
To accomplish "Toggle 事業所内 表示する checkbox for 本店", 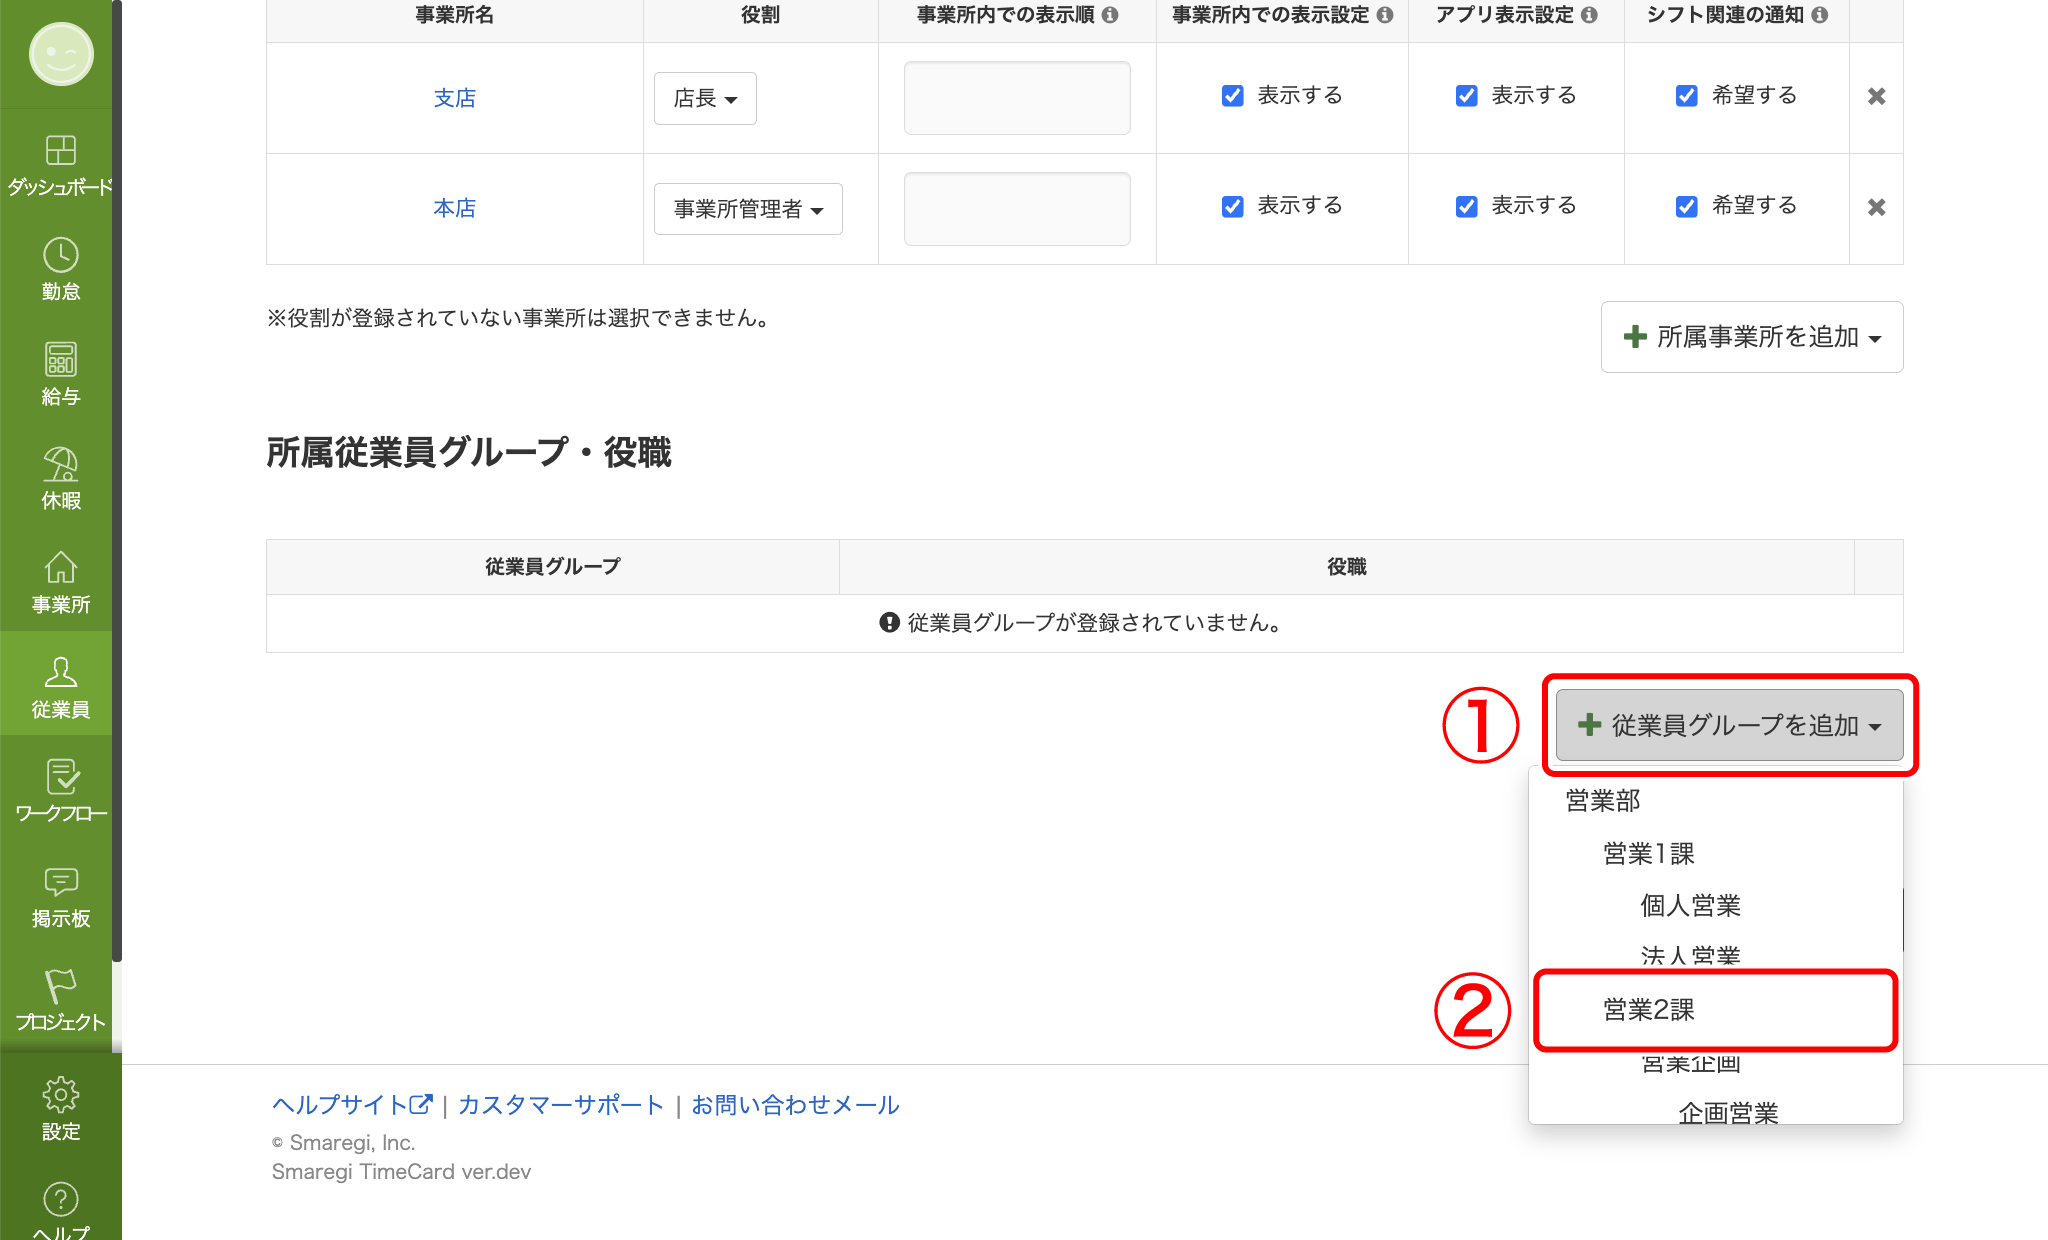I will click(x=1233, y=206).
